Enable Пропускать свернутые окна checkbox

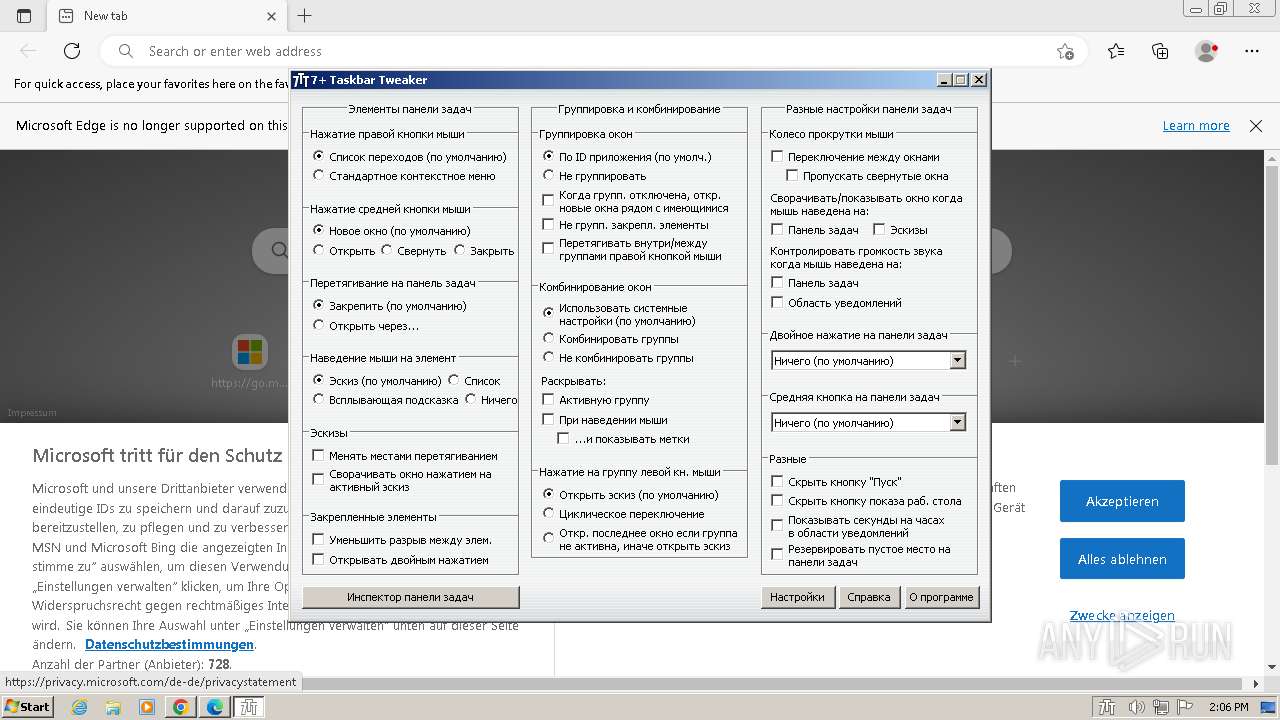tap(867, 176)
